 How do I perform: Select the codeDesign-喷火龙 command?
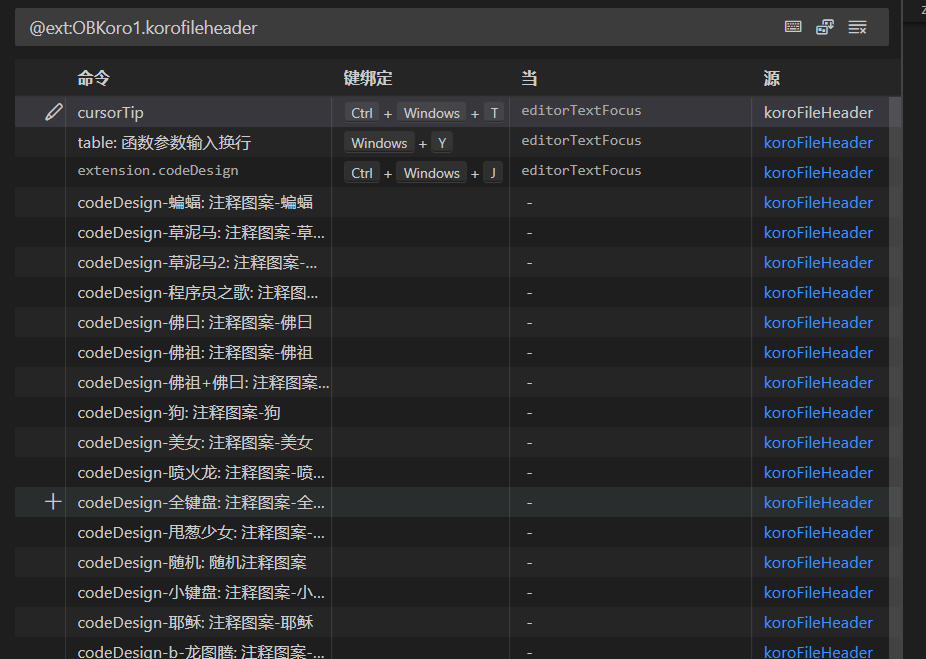tap(201, 472)
